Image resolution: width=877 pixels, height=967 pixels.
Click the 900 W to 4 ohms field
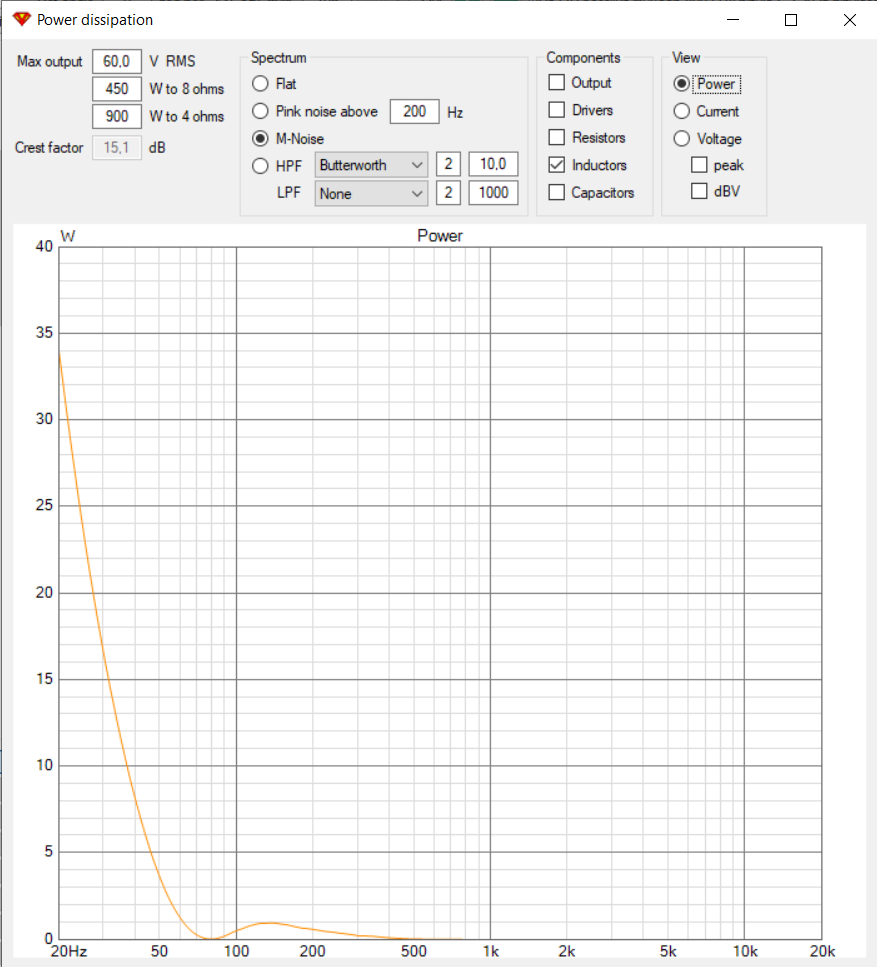pyautogui.click(x=117, y=116)
